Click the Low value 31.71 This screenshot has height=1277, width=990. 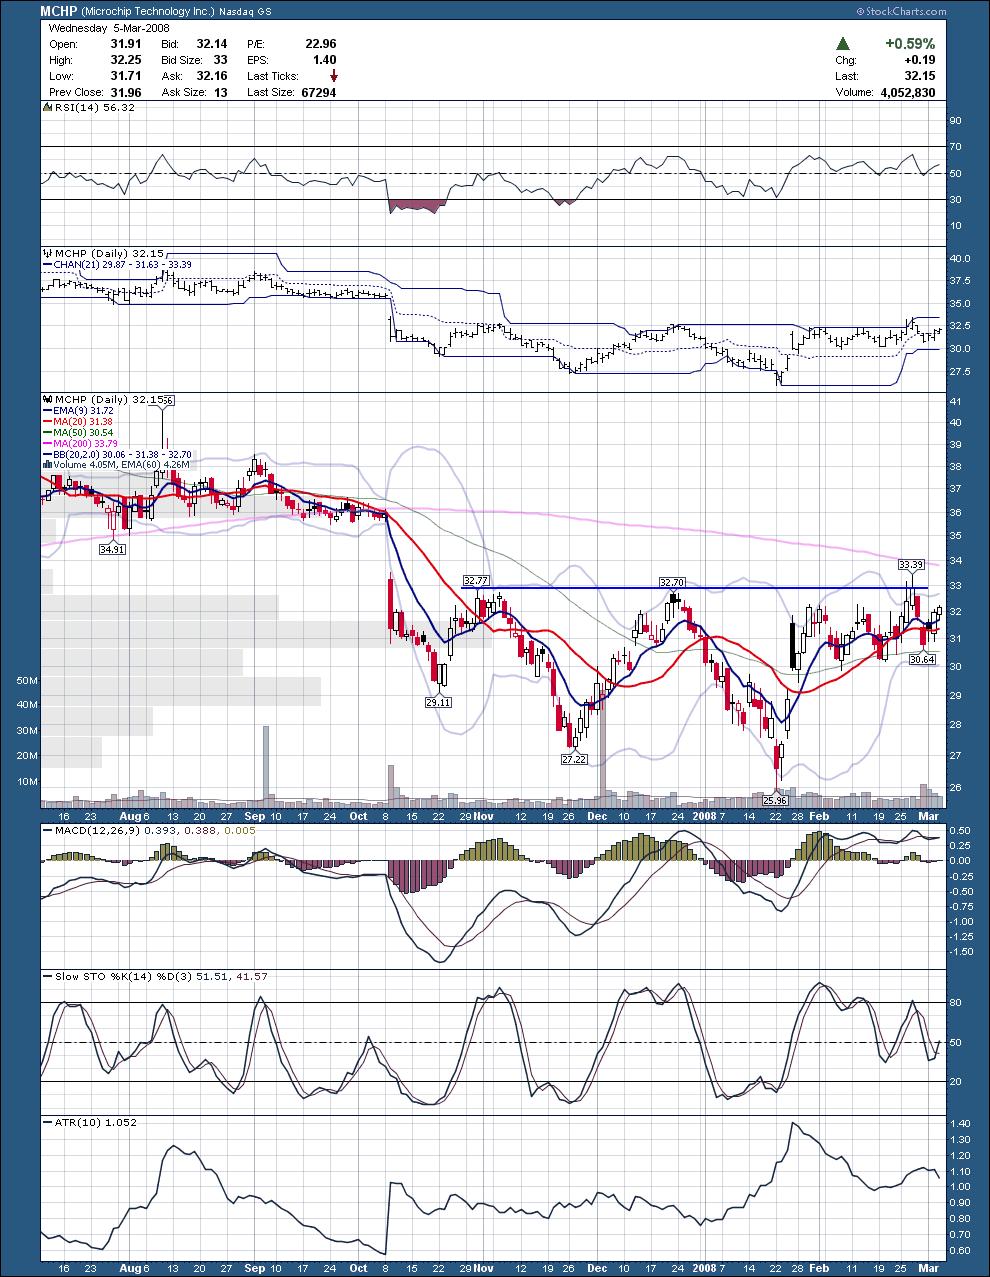[128, 76]
